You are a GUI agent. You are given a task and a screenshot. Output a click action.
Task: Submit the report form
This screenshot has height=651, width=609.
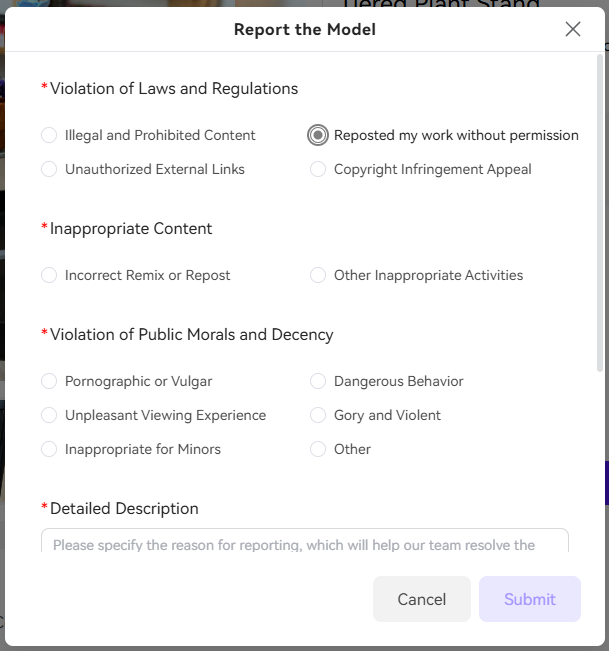tap(530, 599)
